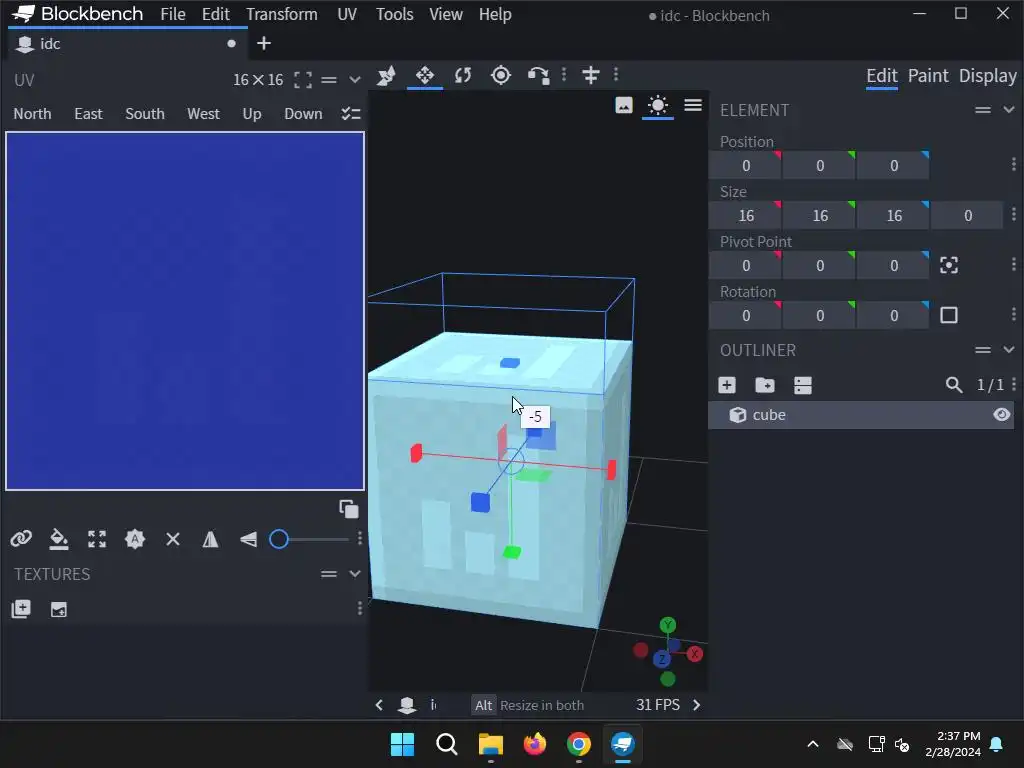Open the Outliner panel handle menu
The image size is (1024, 768).
(983, 350)
